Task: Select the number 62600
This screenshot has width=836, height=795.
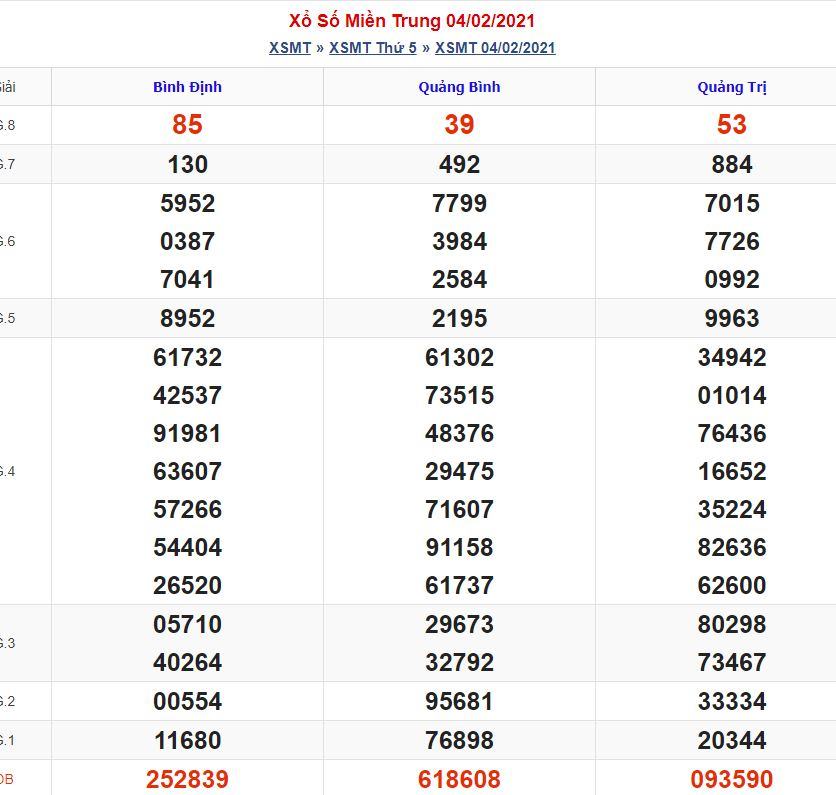Action: coord(732,585)
